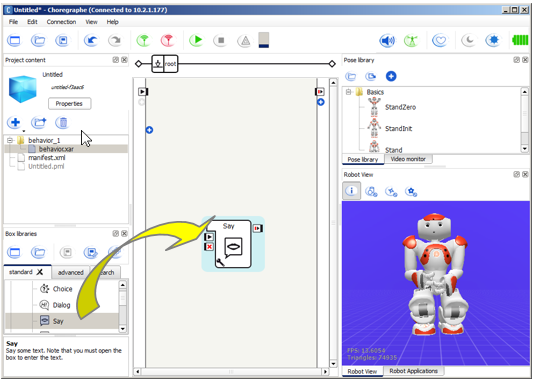Viewport: 533px width, 387px height.
Task: Click Say box onStopped output
Action: pos(258,228)
